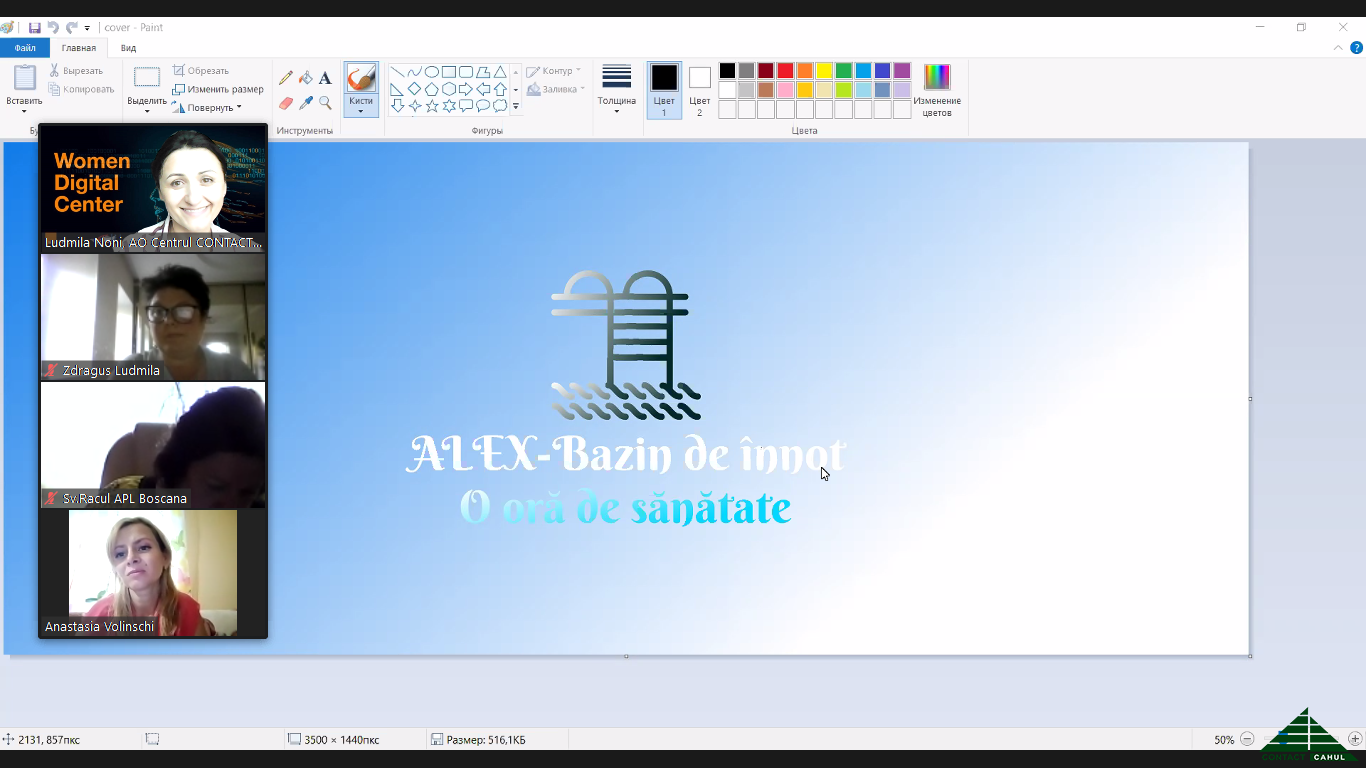This screenshot has width=1366, height=768.
Task: Click the Magnifier zoom tool
Action: (325, 103)
